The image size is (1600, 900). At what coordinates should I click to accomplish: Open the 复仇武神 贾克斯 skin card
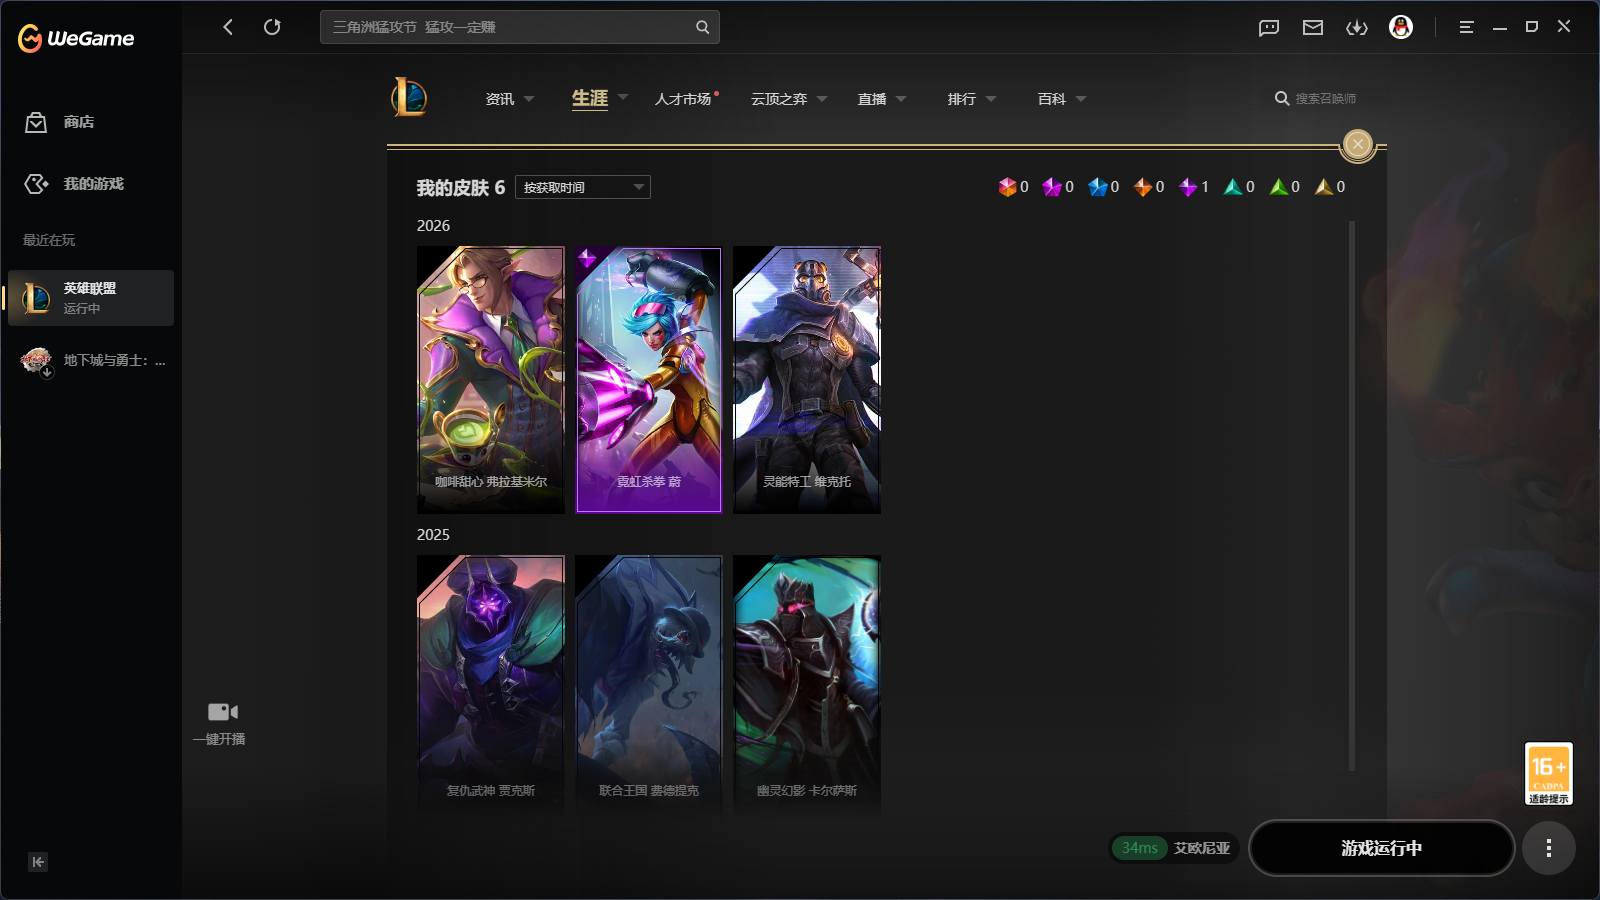[491, 688]
